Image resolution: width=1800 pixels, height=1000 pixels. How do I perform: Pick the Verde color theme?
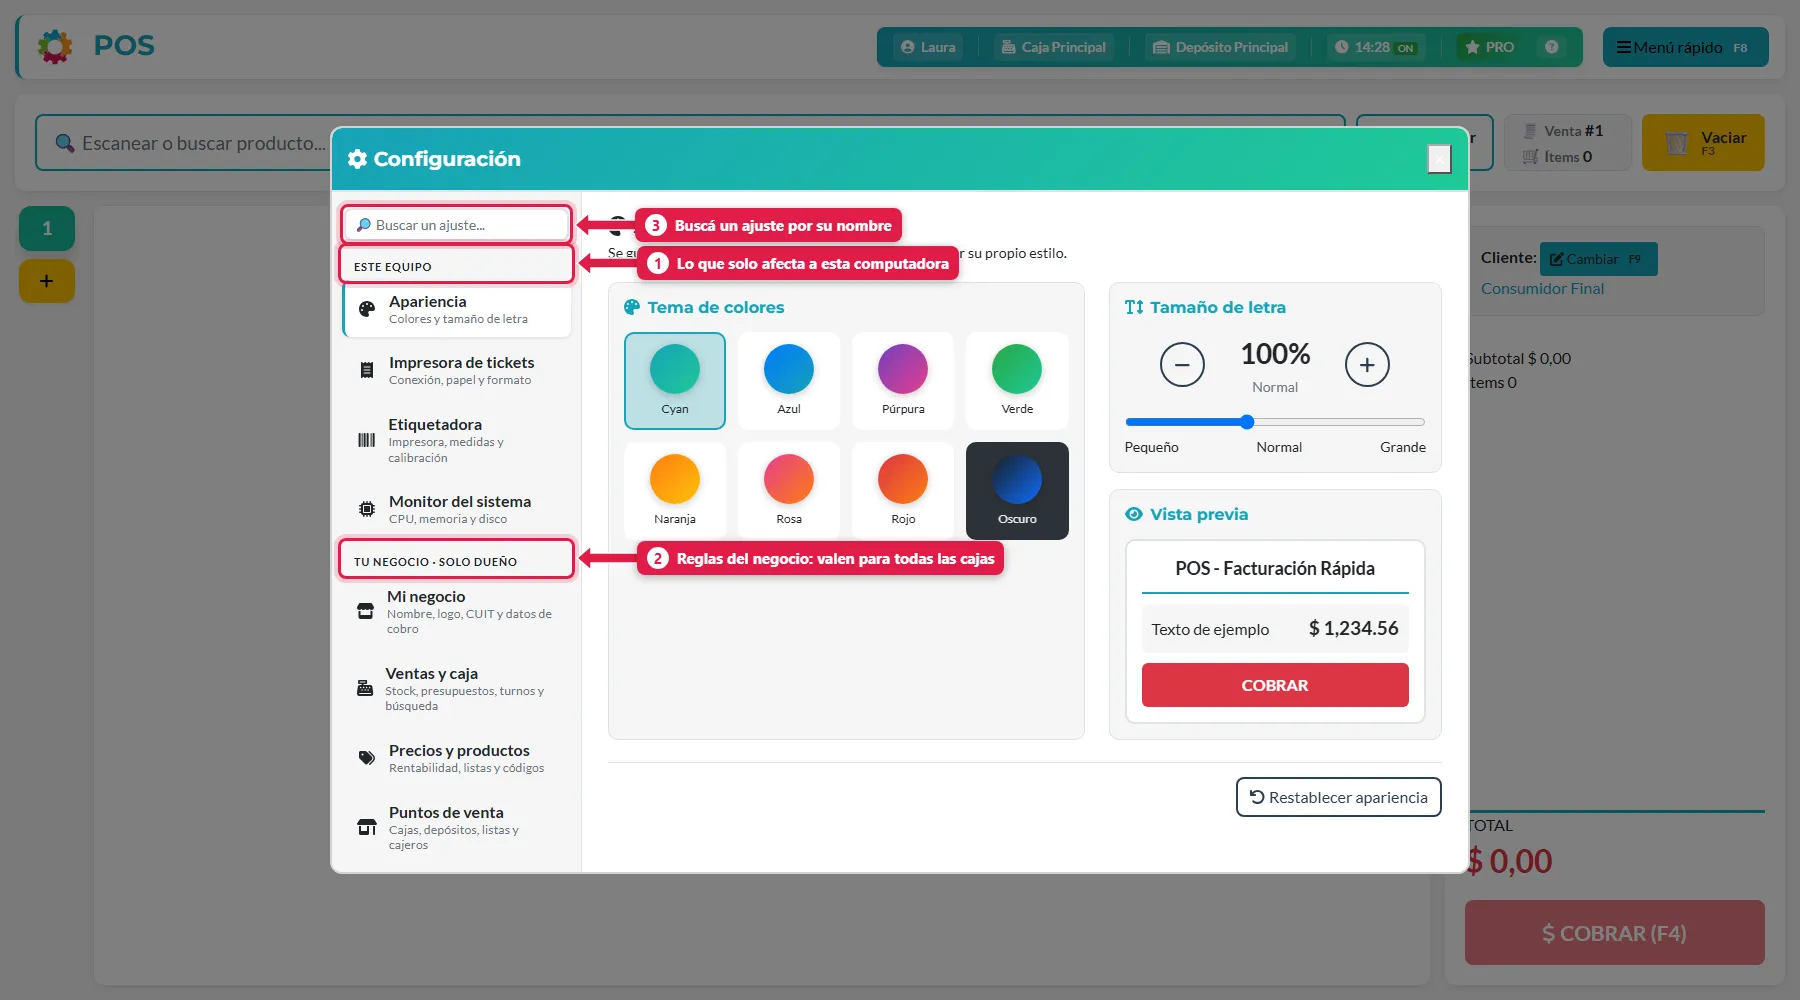click(x=1017, y=381)
